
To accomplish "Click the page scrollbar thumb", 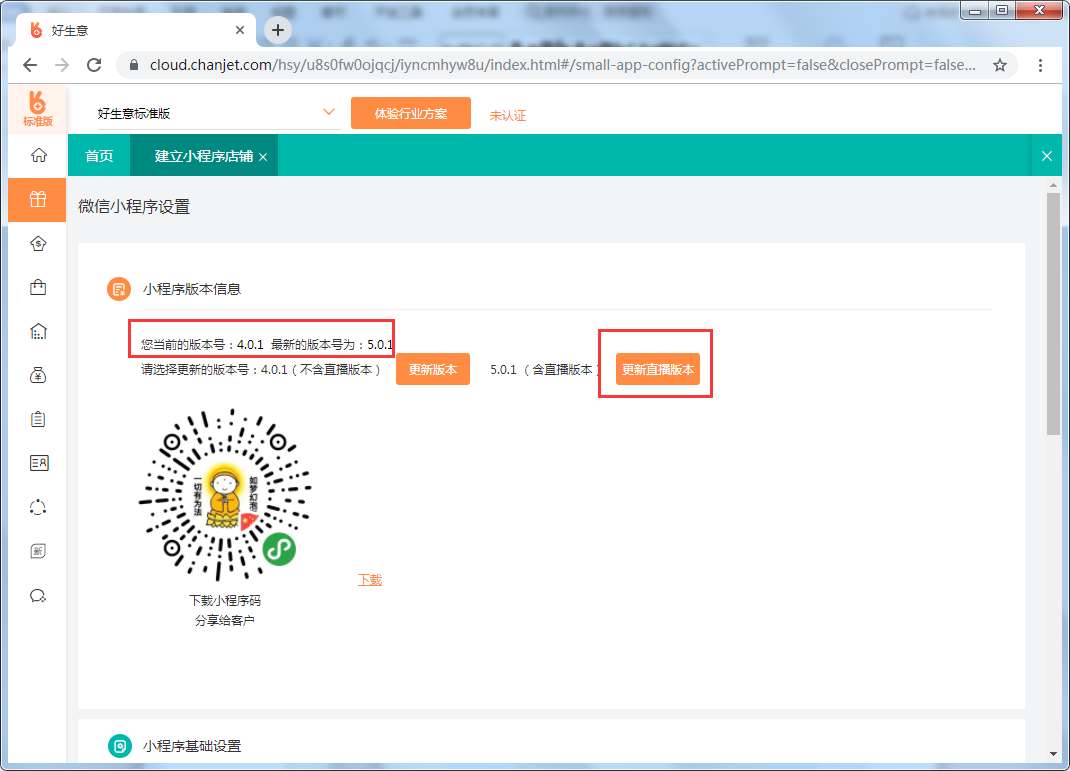I will point(1054,314).
